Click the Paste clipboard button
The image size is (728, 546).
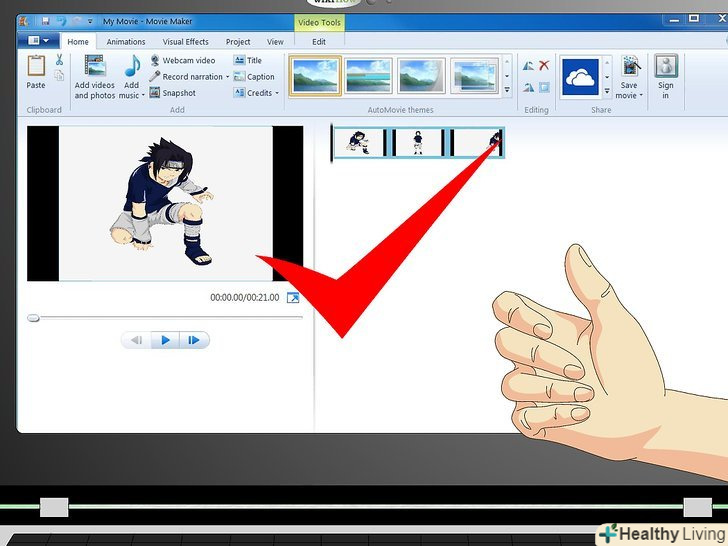point(36,72)
